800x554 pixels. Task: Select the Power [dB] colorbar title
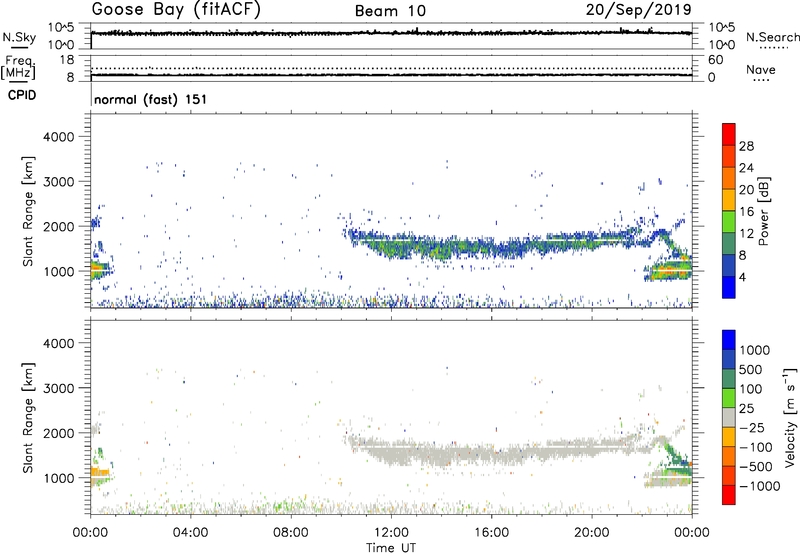(763, 211)
